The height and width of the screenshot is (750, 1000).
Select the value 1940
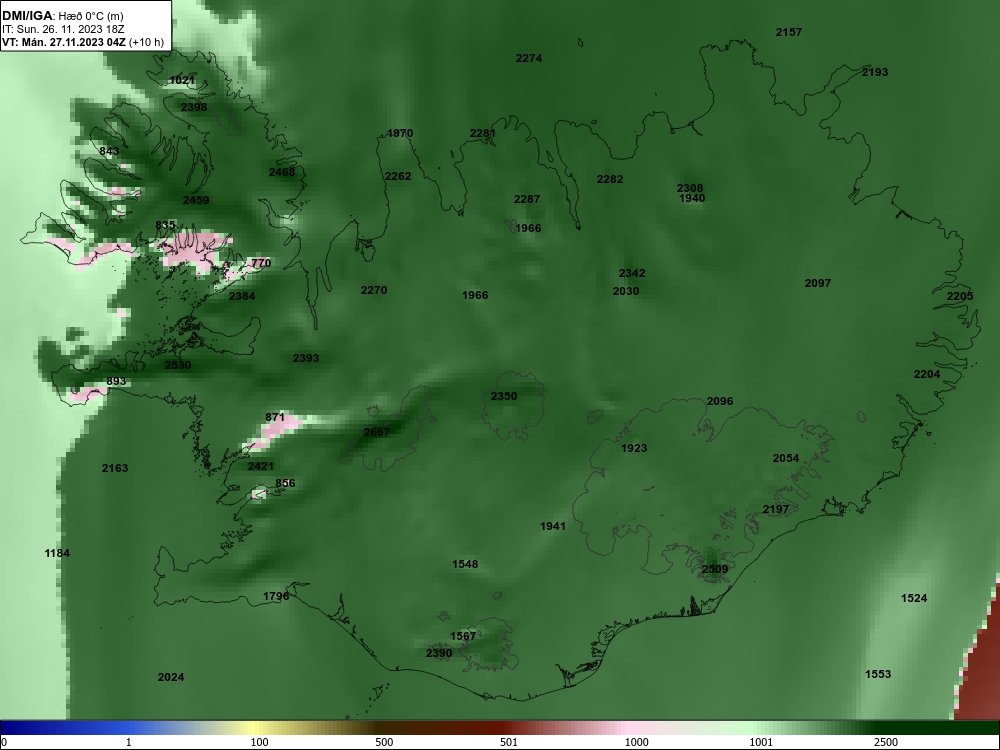pos(692,198)
